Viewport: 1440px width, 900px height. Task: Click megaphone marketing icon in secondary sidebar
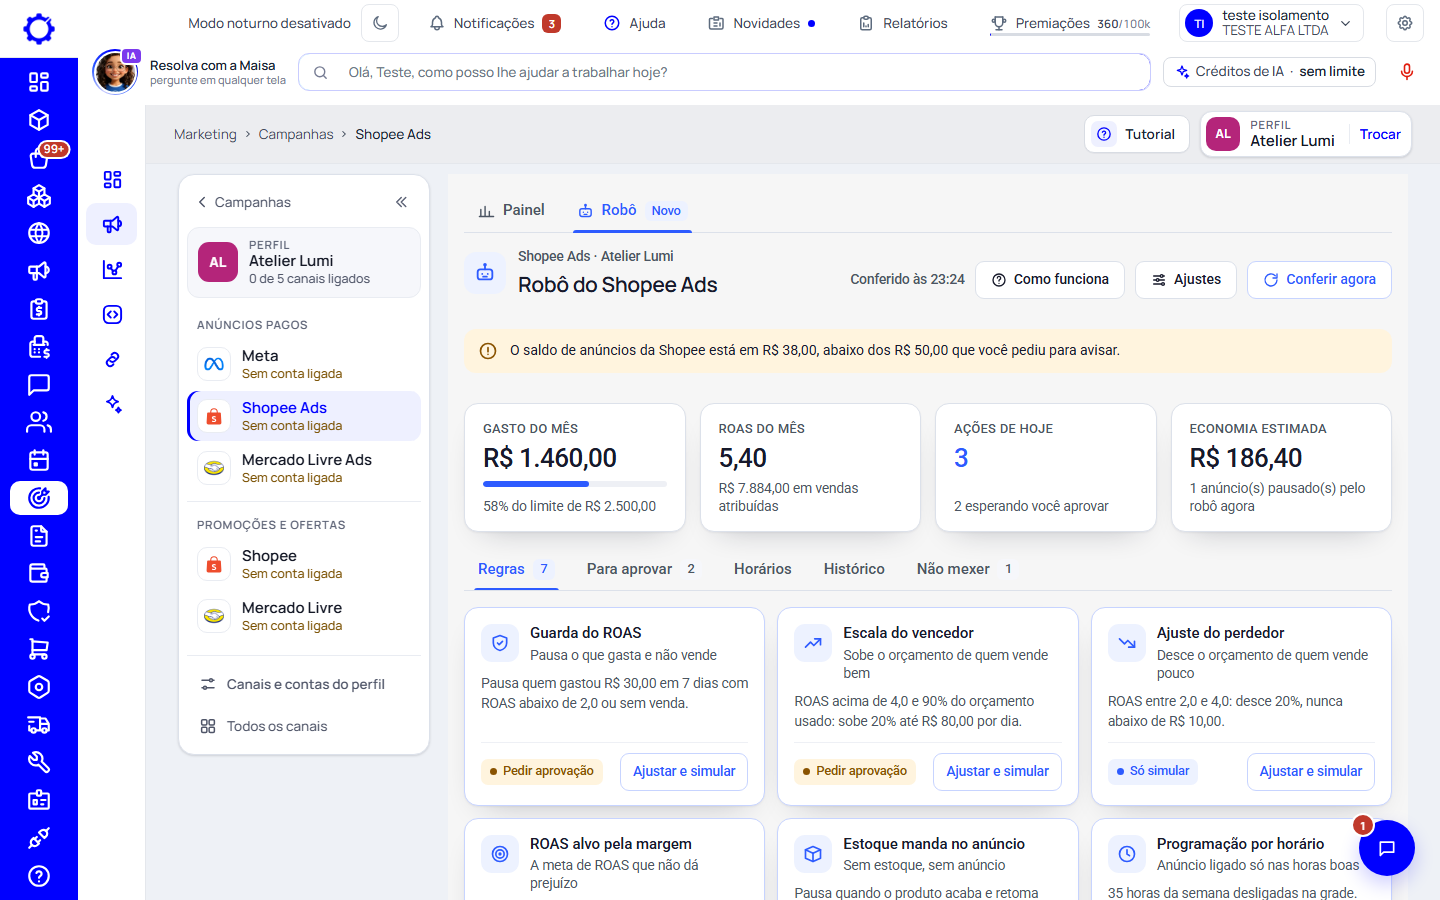tap(112, 224)
